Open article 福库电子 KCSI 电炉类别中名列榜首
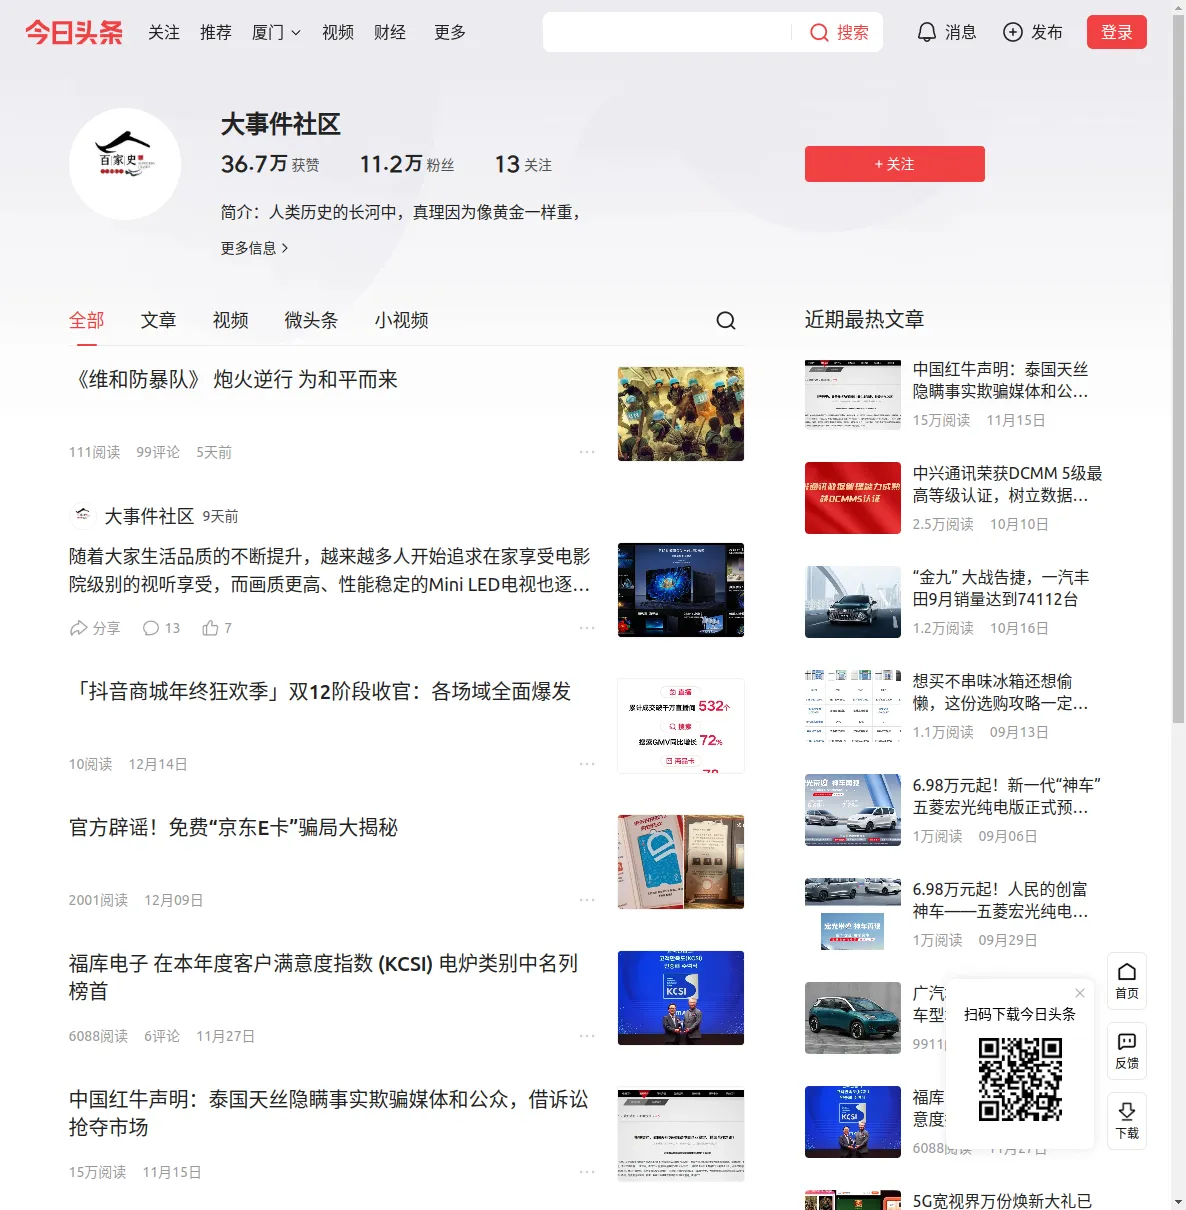1186x1210 pixels. [x=324, y=977]
